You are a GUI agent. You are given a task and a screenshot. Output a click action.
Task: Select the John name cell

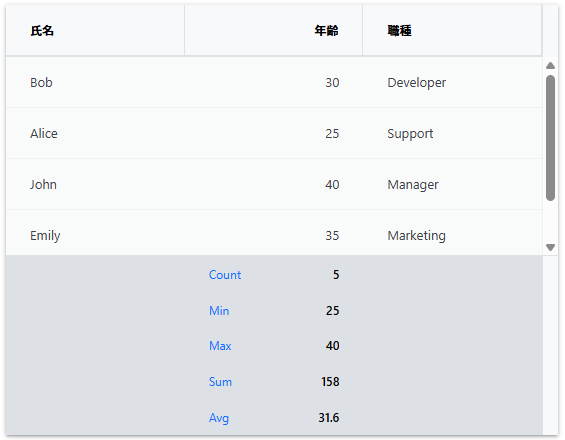click(95, 185)
